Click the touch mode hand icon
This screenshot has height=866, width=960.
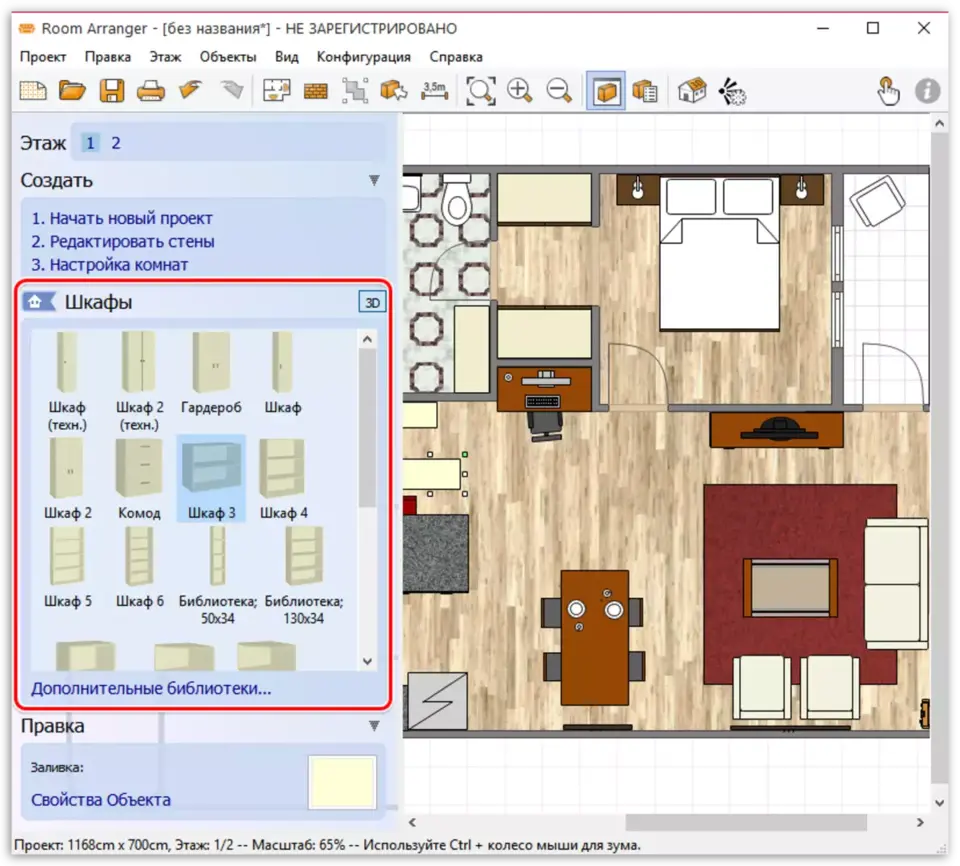[x=887, y=91]
